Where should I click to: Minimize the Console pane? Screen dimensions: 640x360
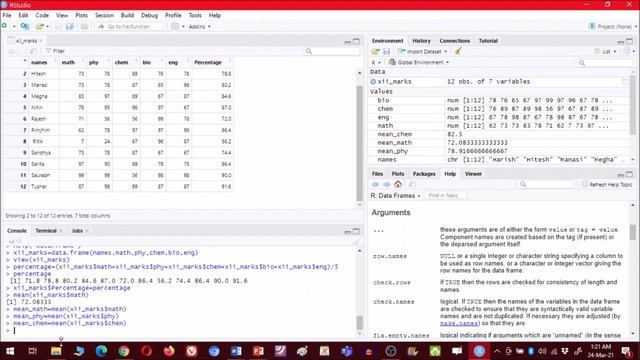347,231
